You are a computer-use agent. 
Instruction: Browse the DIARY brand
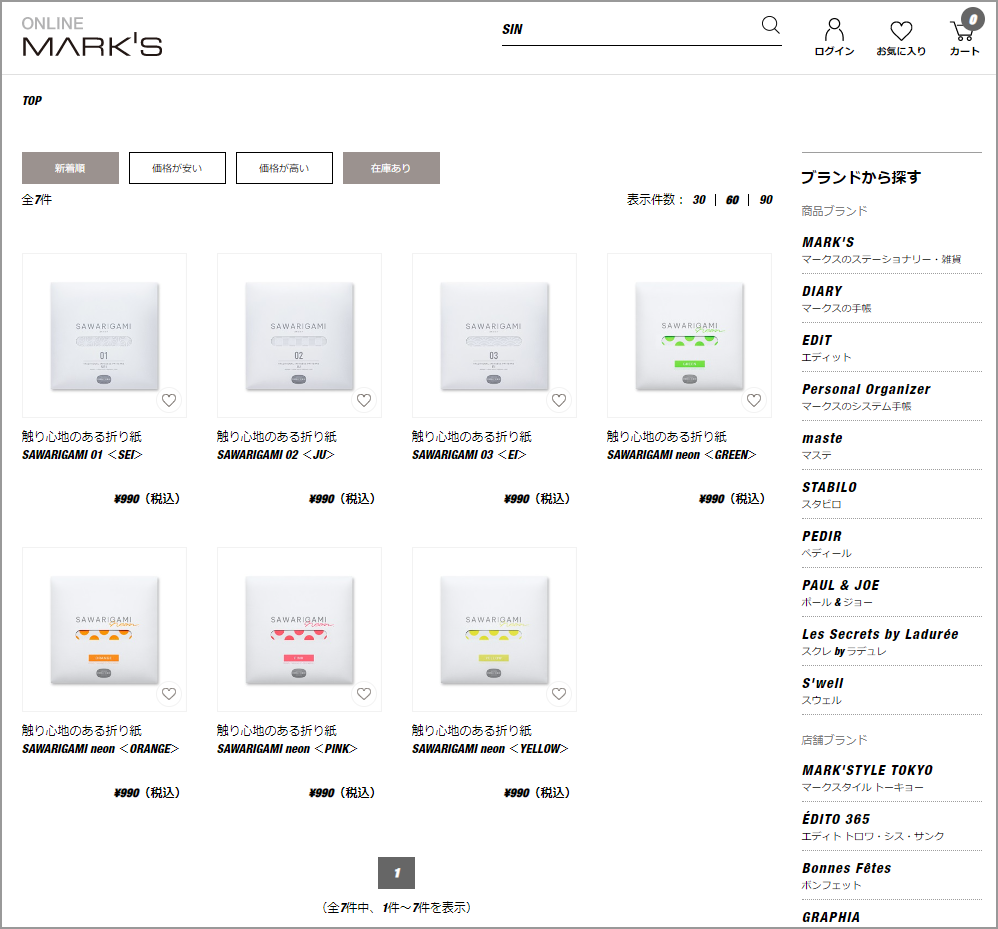click(891, 298)
